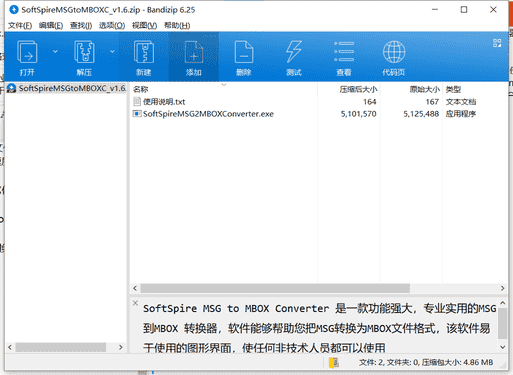Image resolution: width=513 pixels, height=375 pixels.
Task: Click the file list horizontal scrollbar thumb
Action: pyautogui.click(x=275, y=288)
